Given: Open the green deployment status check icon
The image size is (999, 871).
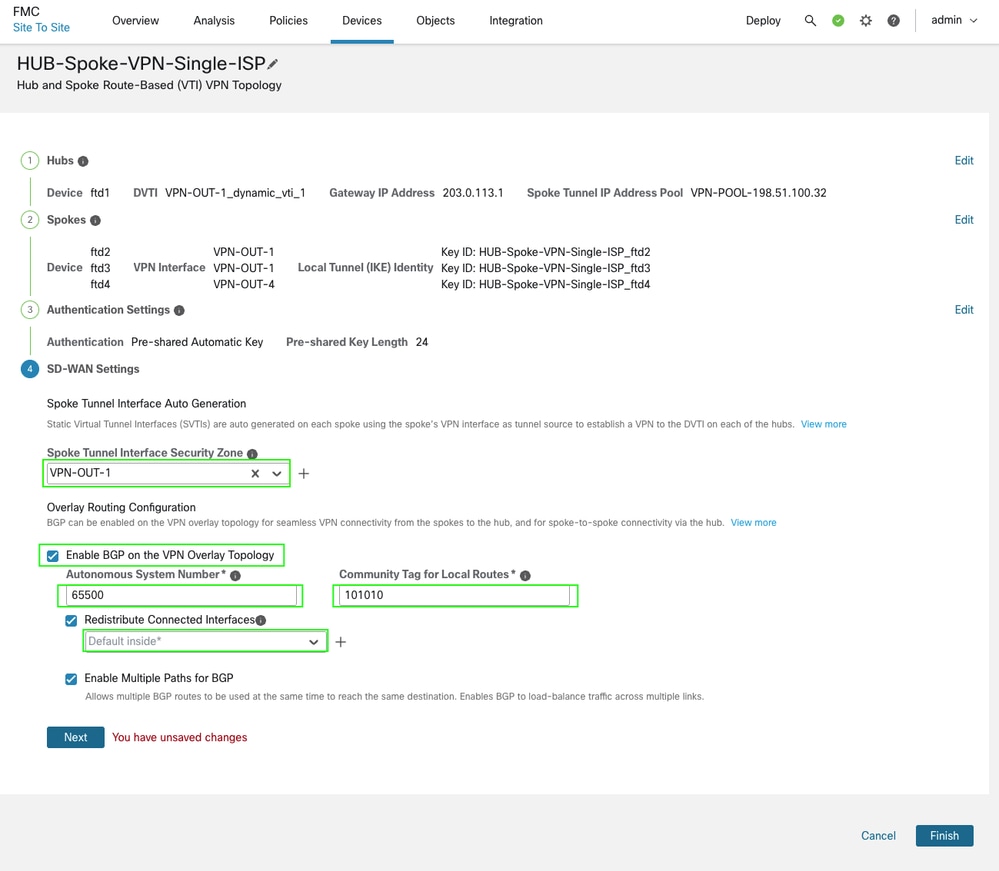Looking at the screenshot, I should tap(838, 20).
